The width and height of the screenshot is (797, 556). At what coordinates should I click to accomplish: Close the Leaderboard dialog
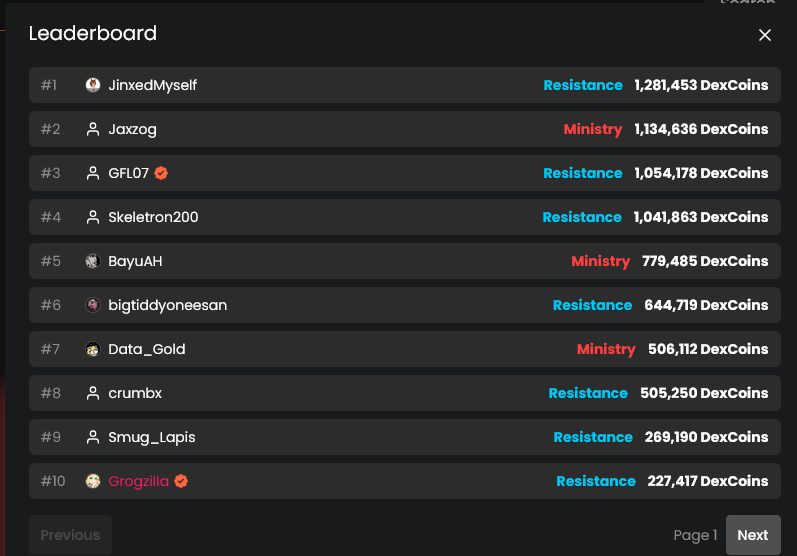coord(765,35)
